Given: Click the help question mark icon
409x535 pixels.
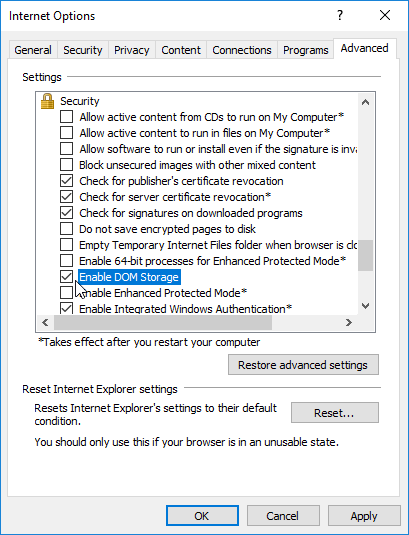Looking at the screenshot, I should click(x=340, y=15).
